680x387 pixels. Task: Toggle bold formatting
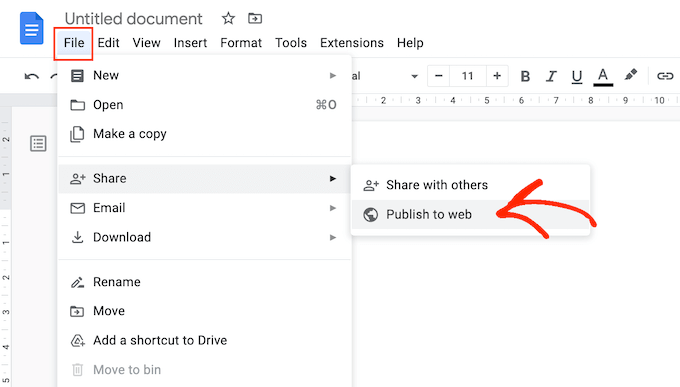coord(525,76)
